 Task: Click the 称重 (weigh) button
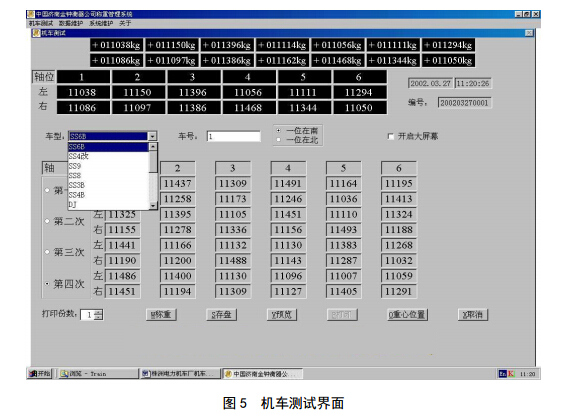[161, 315]
